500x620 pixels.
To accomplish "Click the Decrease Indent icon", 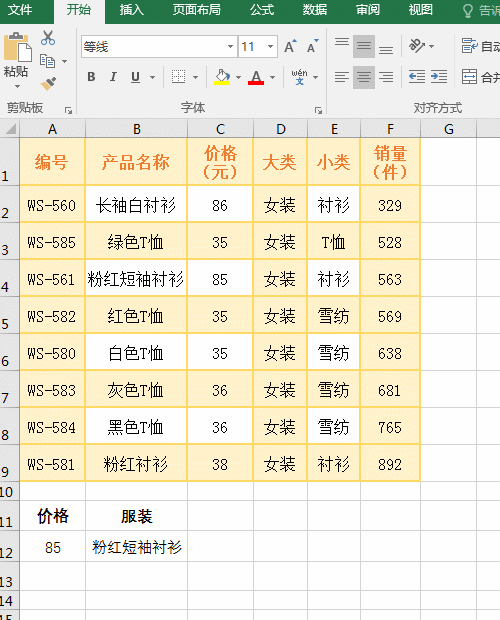I will pos(417,77).
